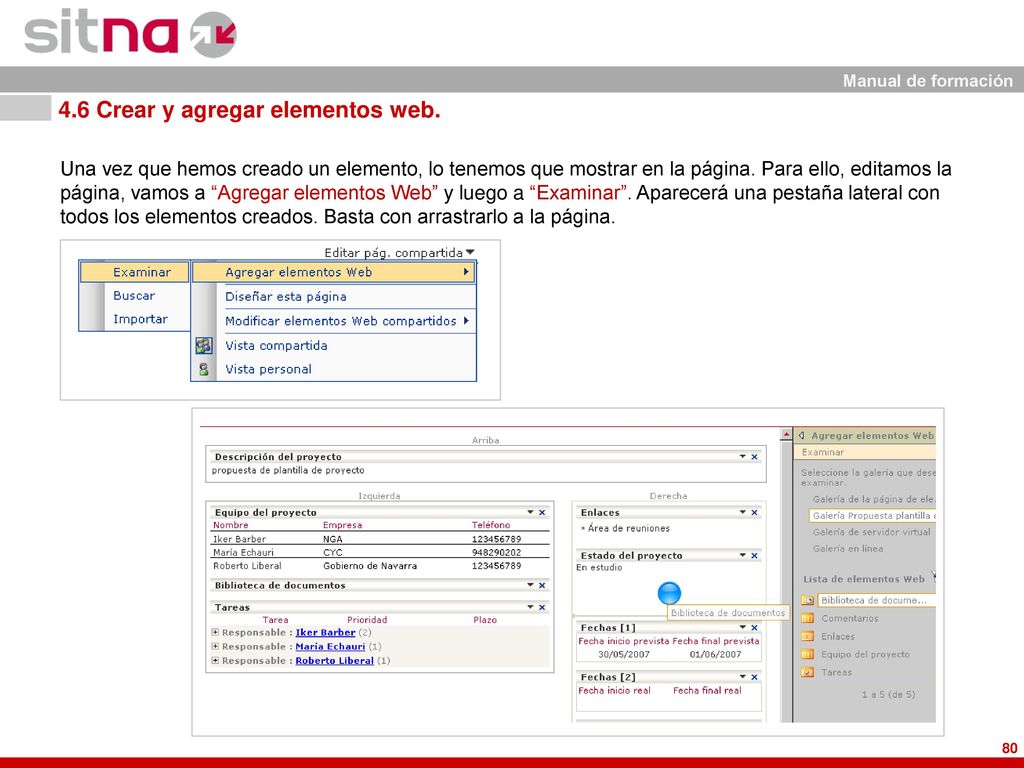1024x768 pixels.
Task: Click the Enlaces list icon in pane
Action: pyautogui.click(x=808, y=636)
